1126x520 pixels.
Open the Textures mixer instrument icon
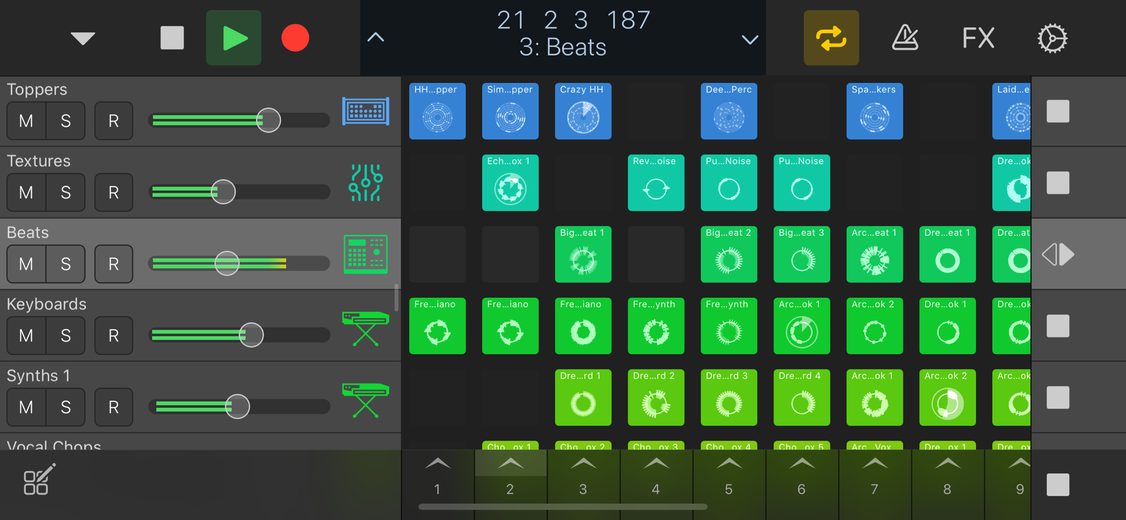click(366, 182)
